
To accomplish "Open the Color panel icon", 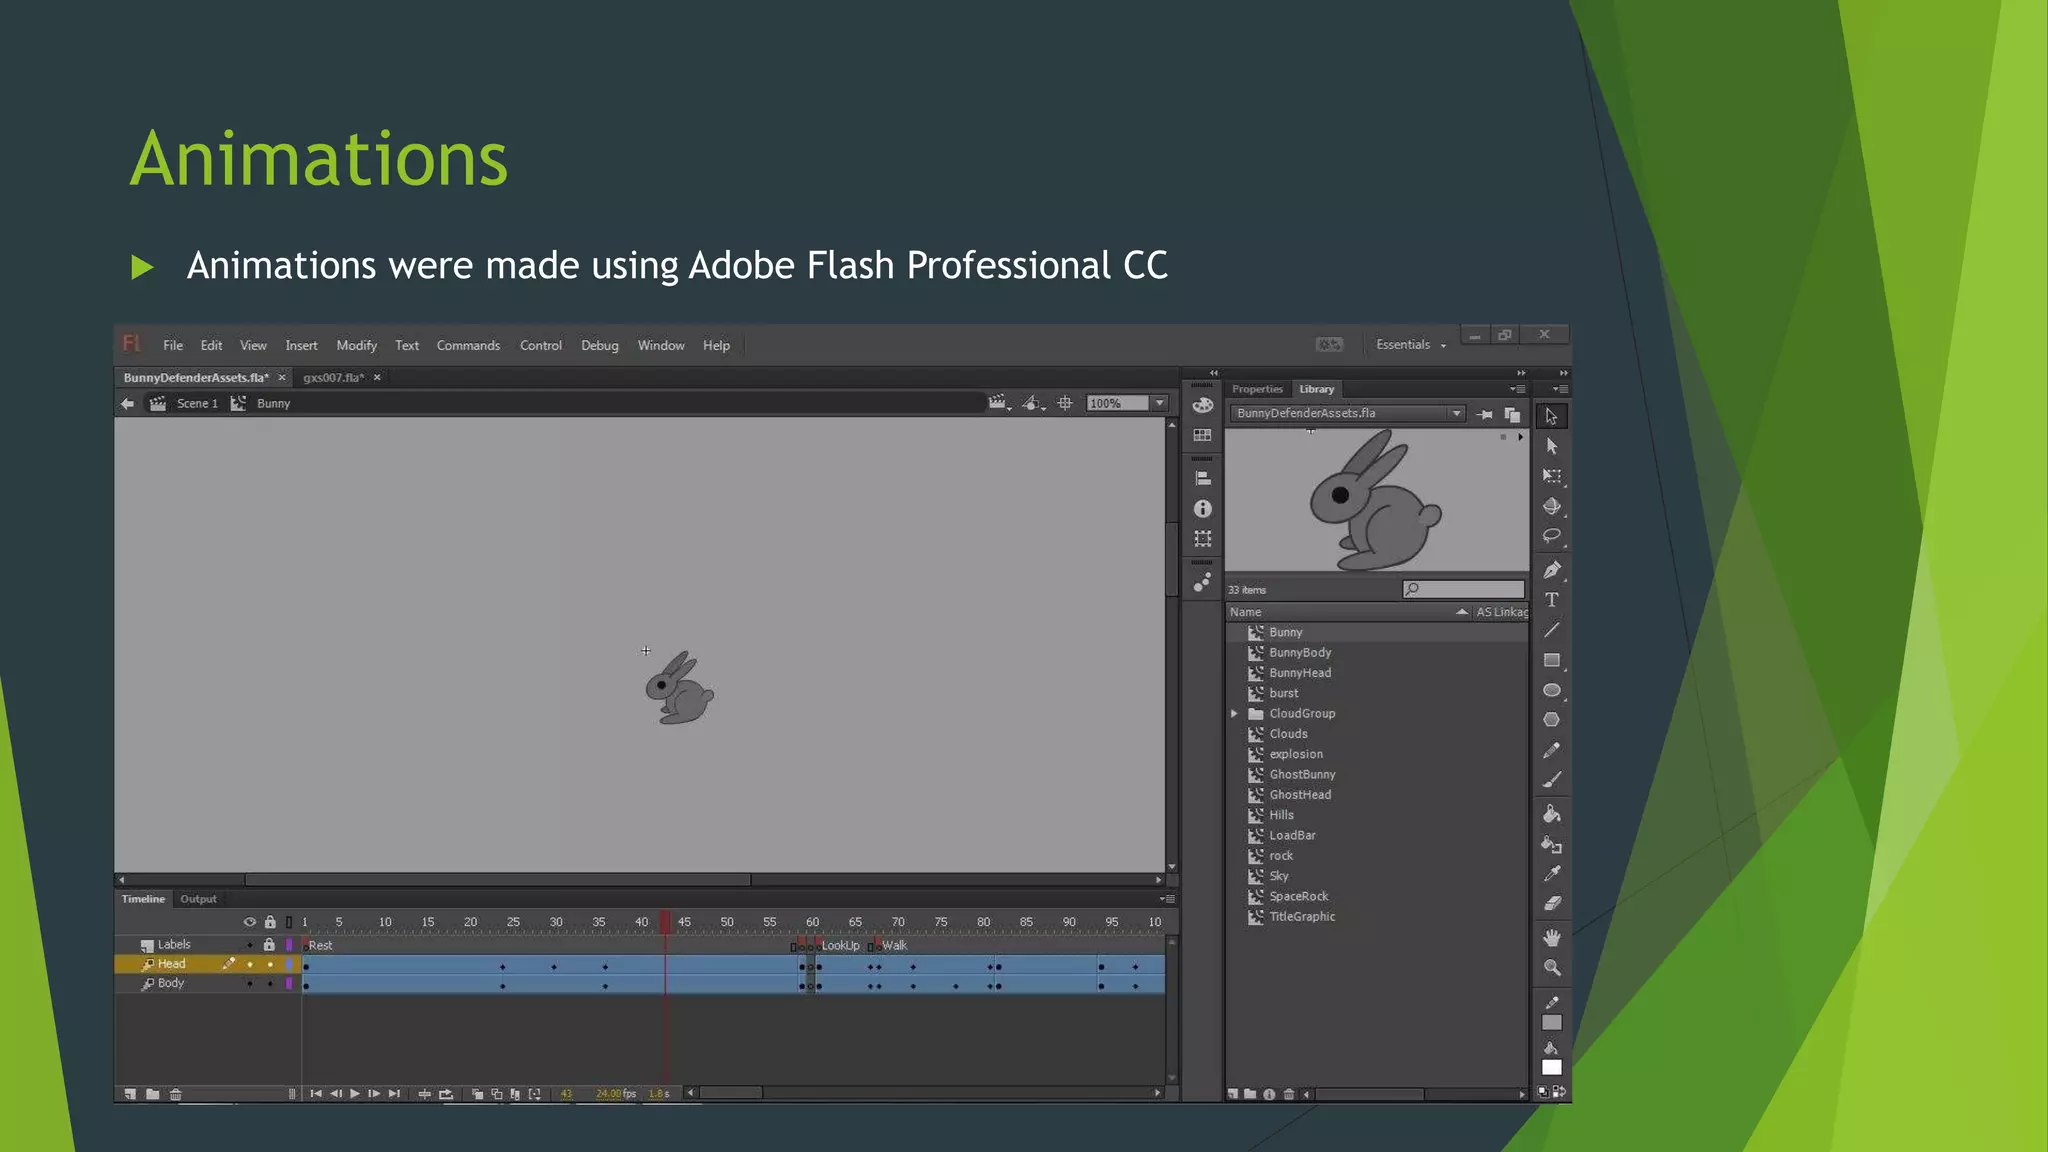I will 1202,405.
